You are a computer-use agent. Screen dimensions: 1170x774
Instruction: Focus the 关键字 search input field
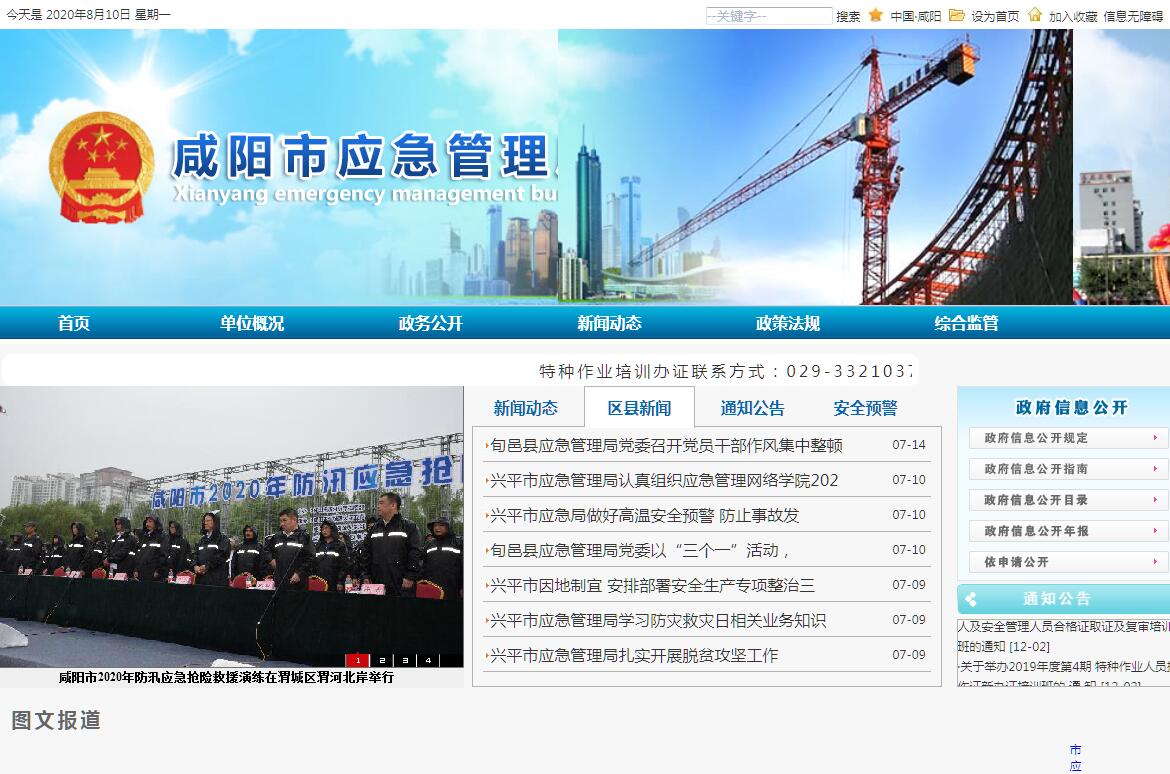769,16
